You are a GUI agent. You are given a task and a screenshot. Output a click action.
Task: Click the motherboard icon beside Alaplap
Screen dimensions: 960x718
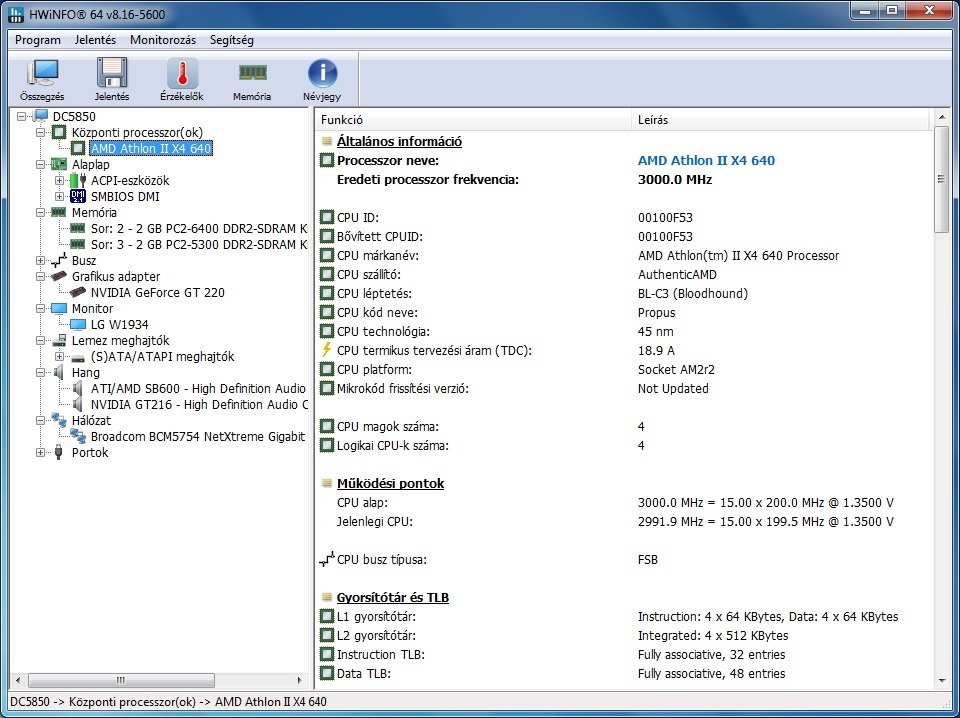[x=59, y=164]
